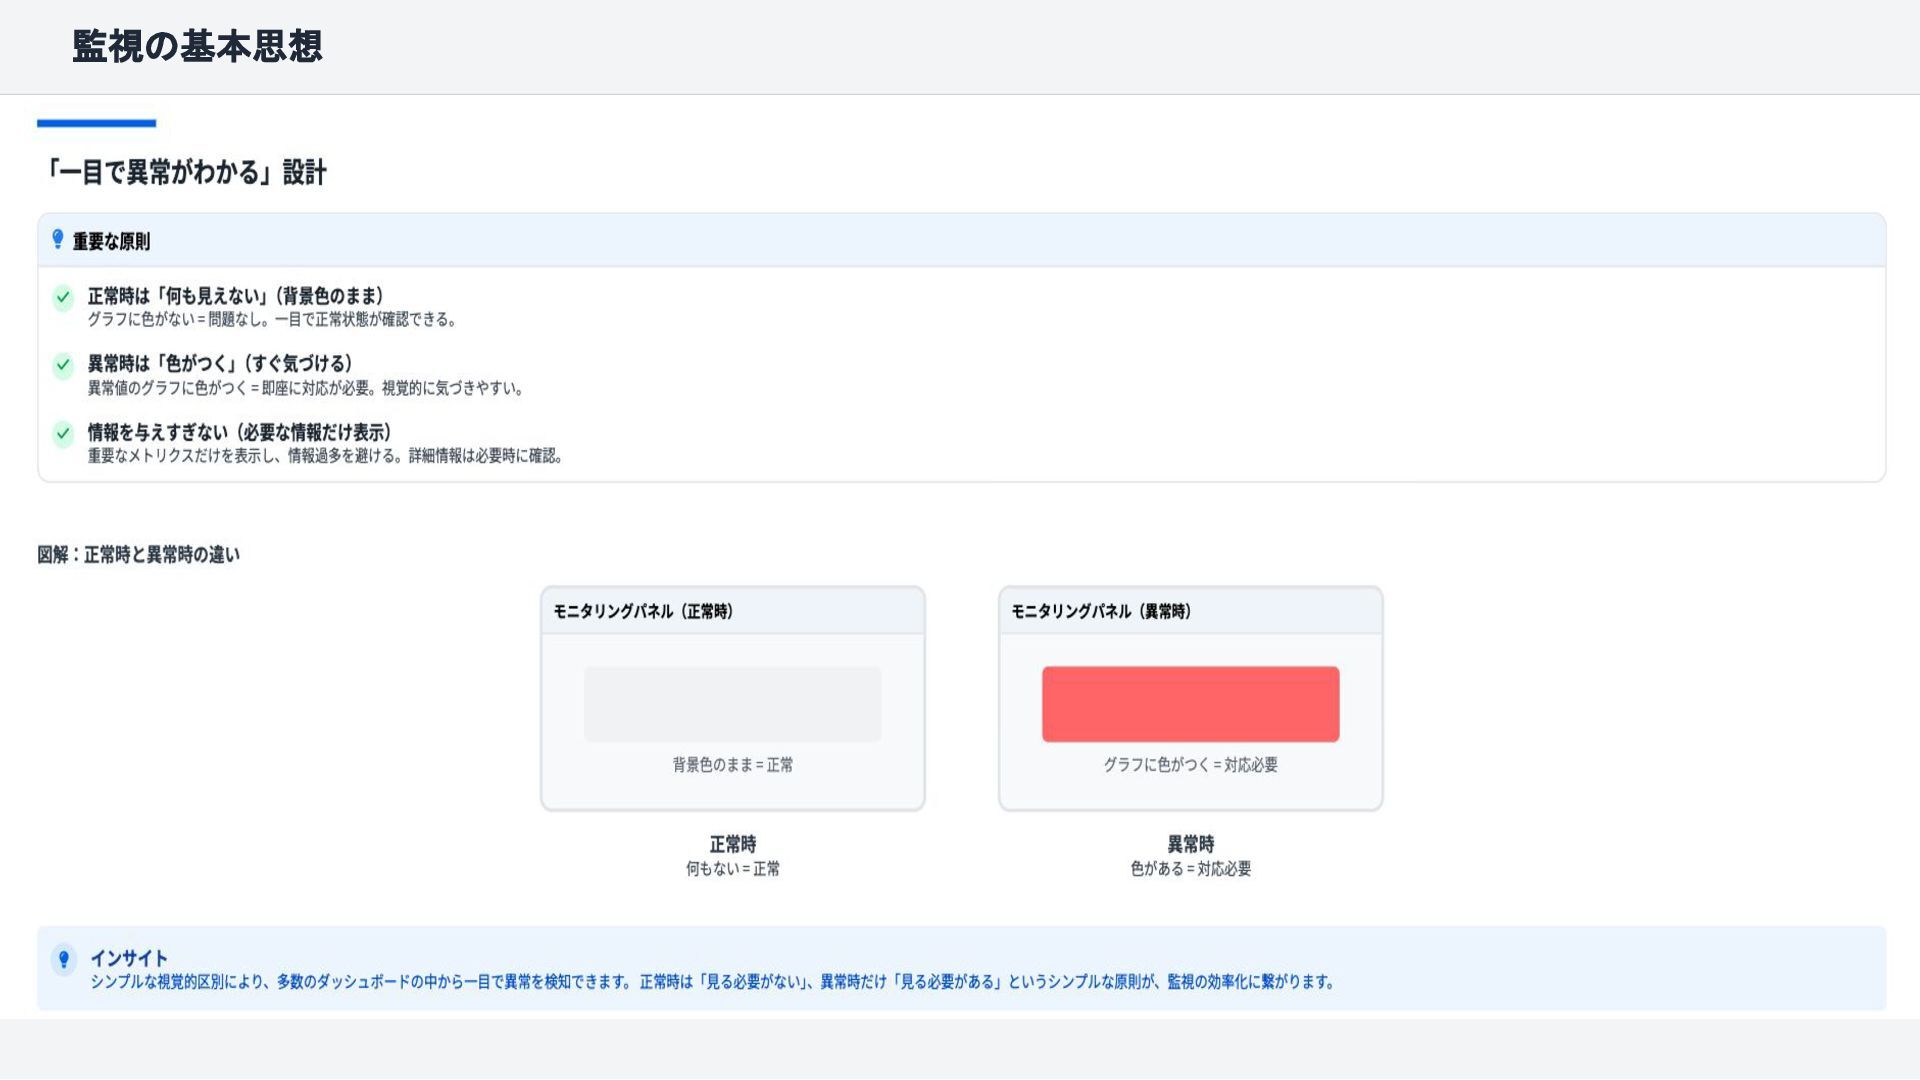Click the モニタリングパネル（異常時）header
This screenshot has width=1920, height=1080.
coord(1100,611)
